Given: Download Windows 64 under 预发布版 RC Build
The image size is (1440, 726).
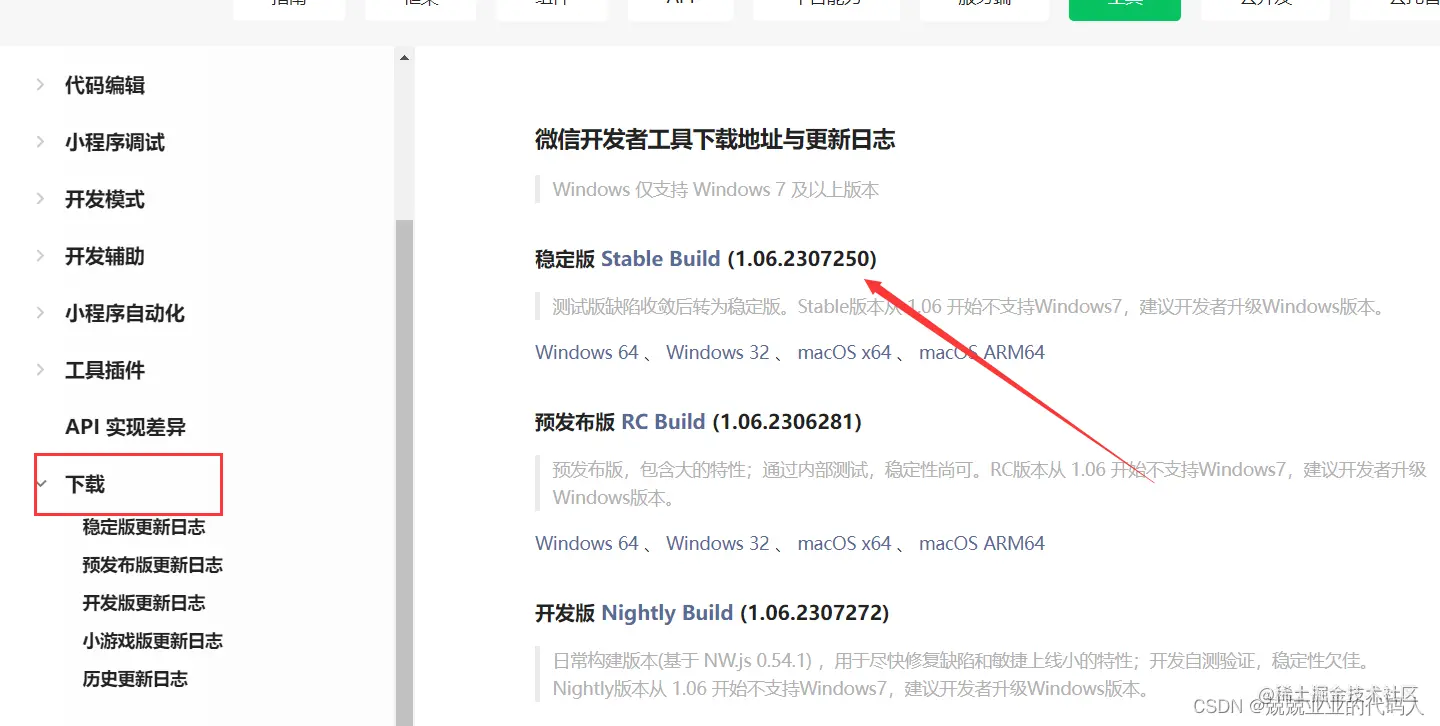Looking at the screenshot, I should pyautogui.click(x=587, y=543).
